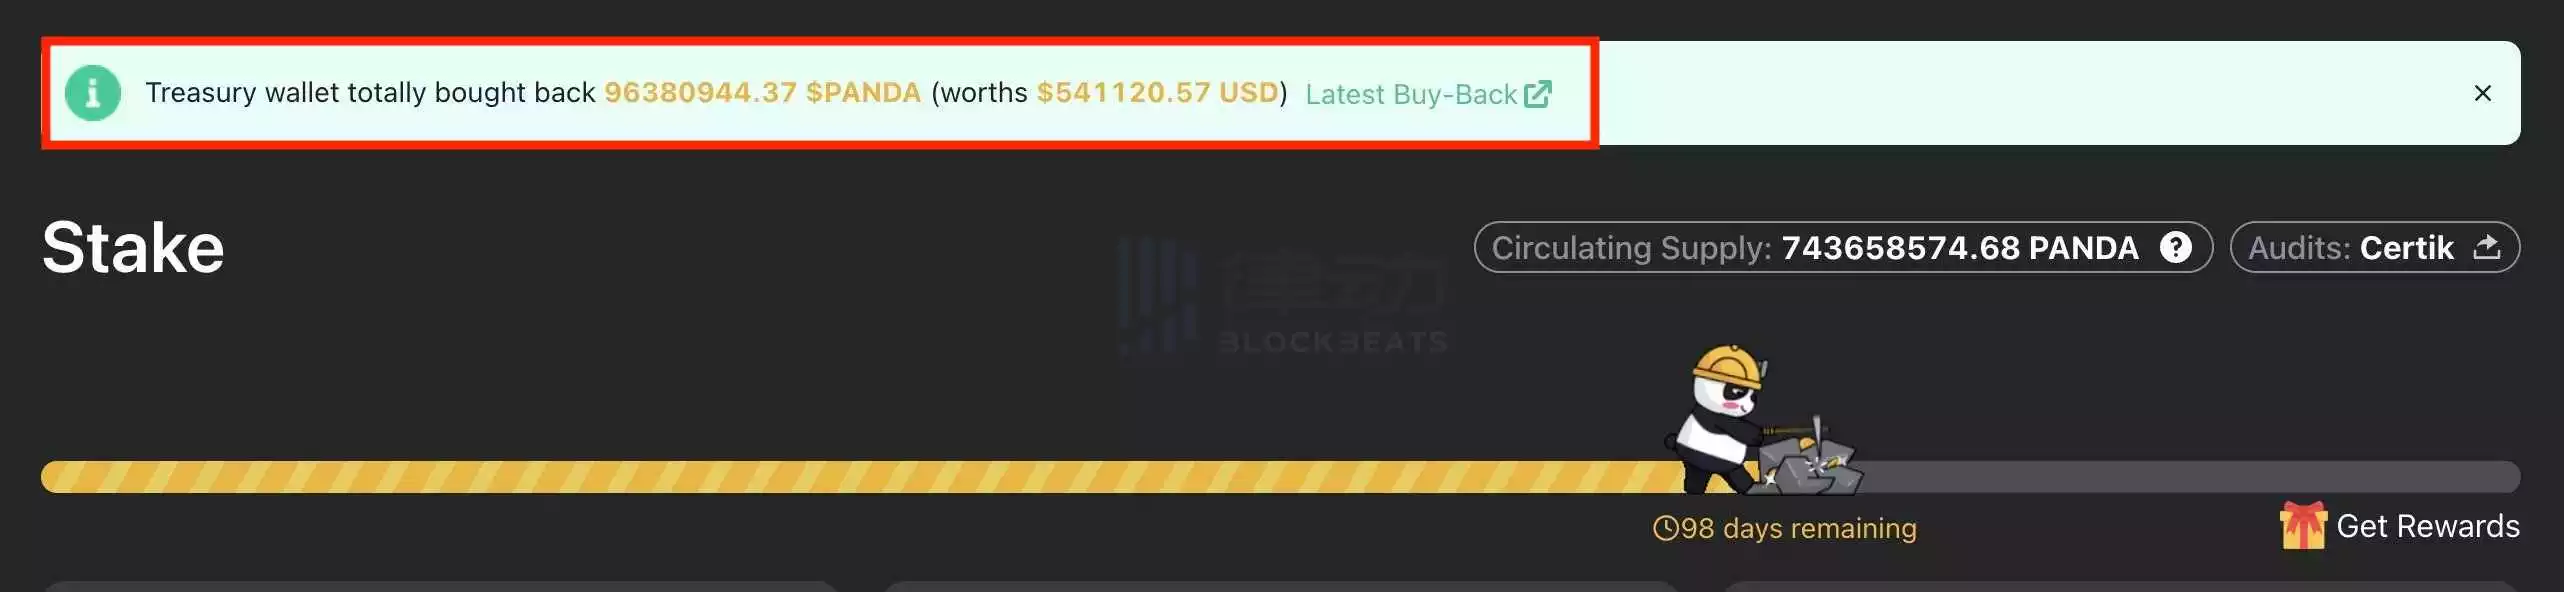
Task: Click the yellow striped filled progress bar
Action: pos(865,477)
